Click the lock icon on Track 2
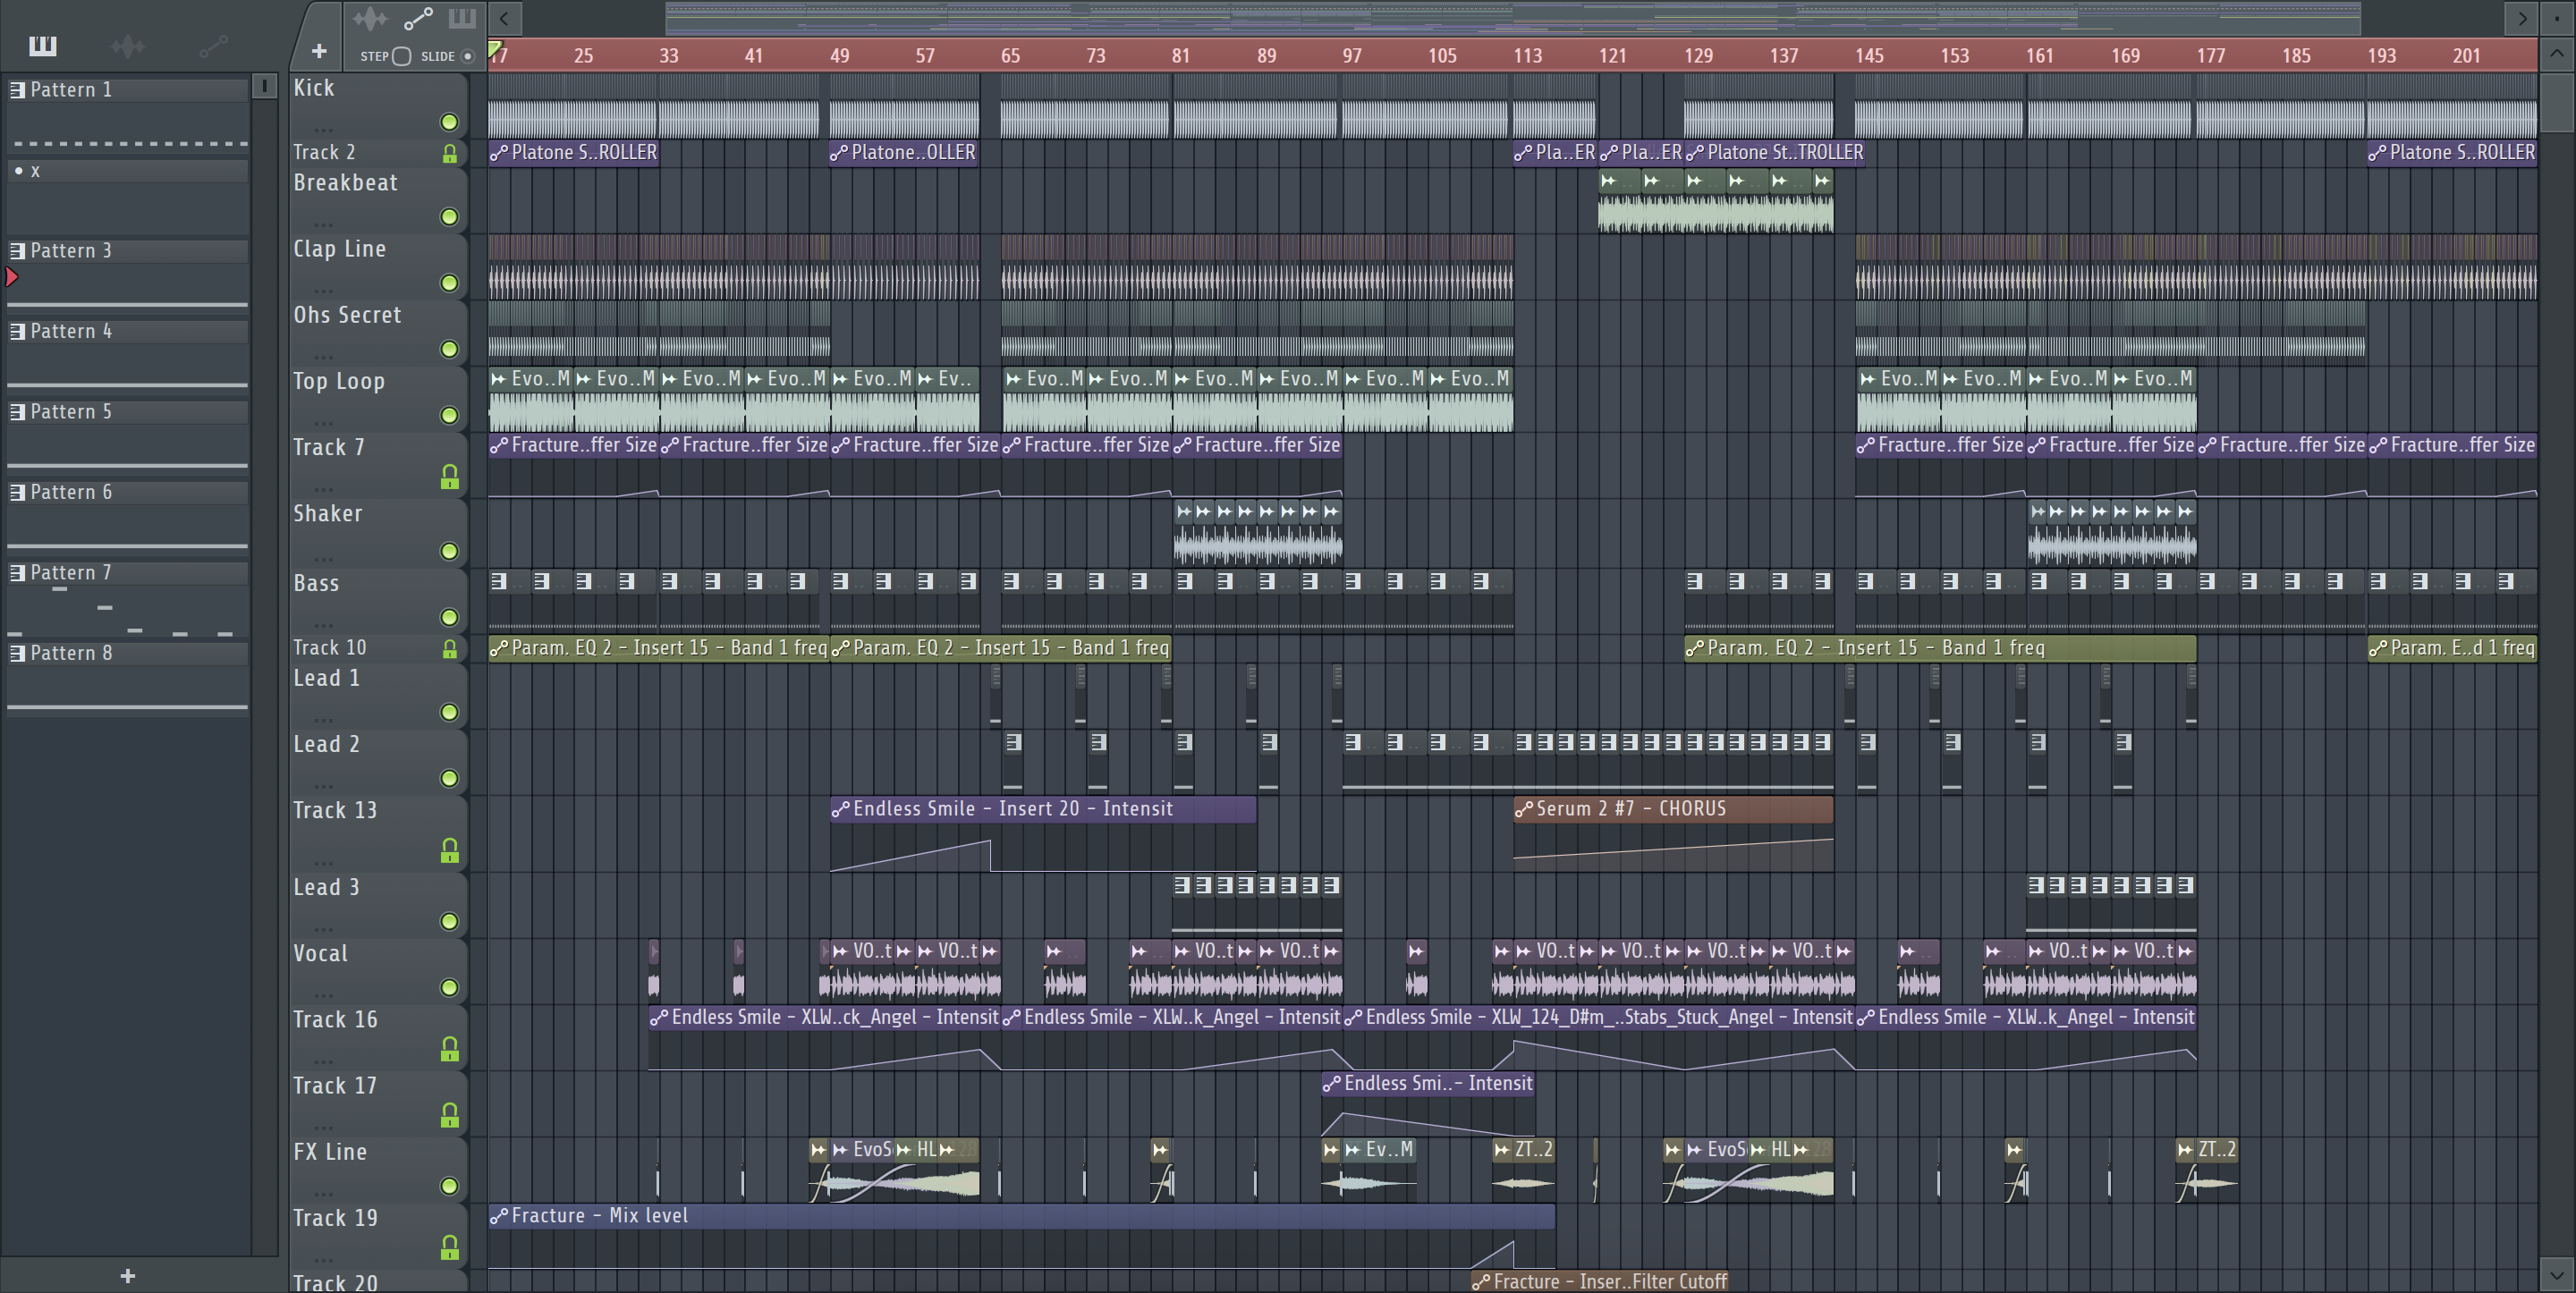 450,154
